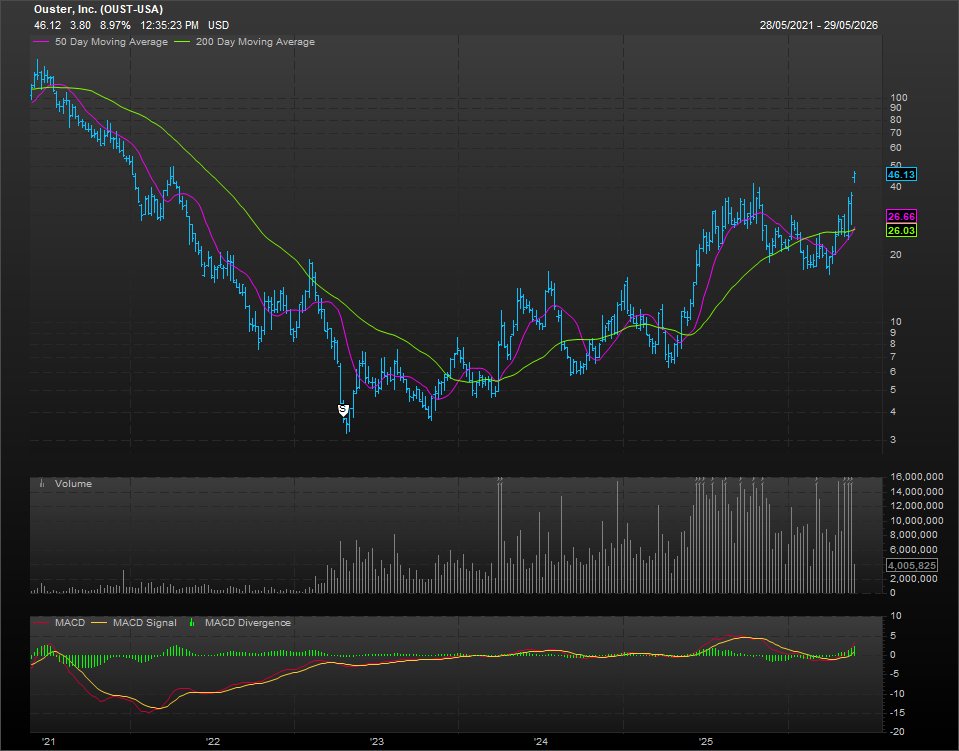
Task: Click the '-15' MACD axis label
Action: pyautogui.click(x=897, y=712)
